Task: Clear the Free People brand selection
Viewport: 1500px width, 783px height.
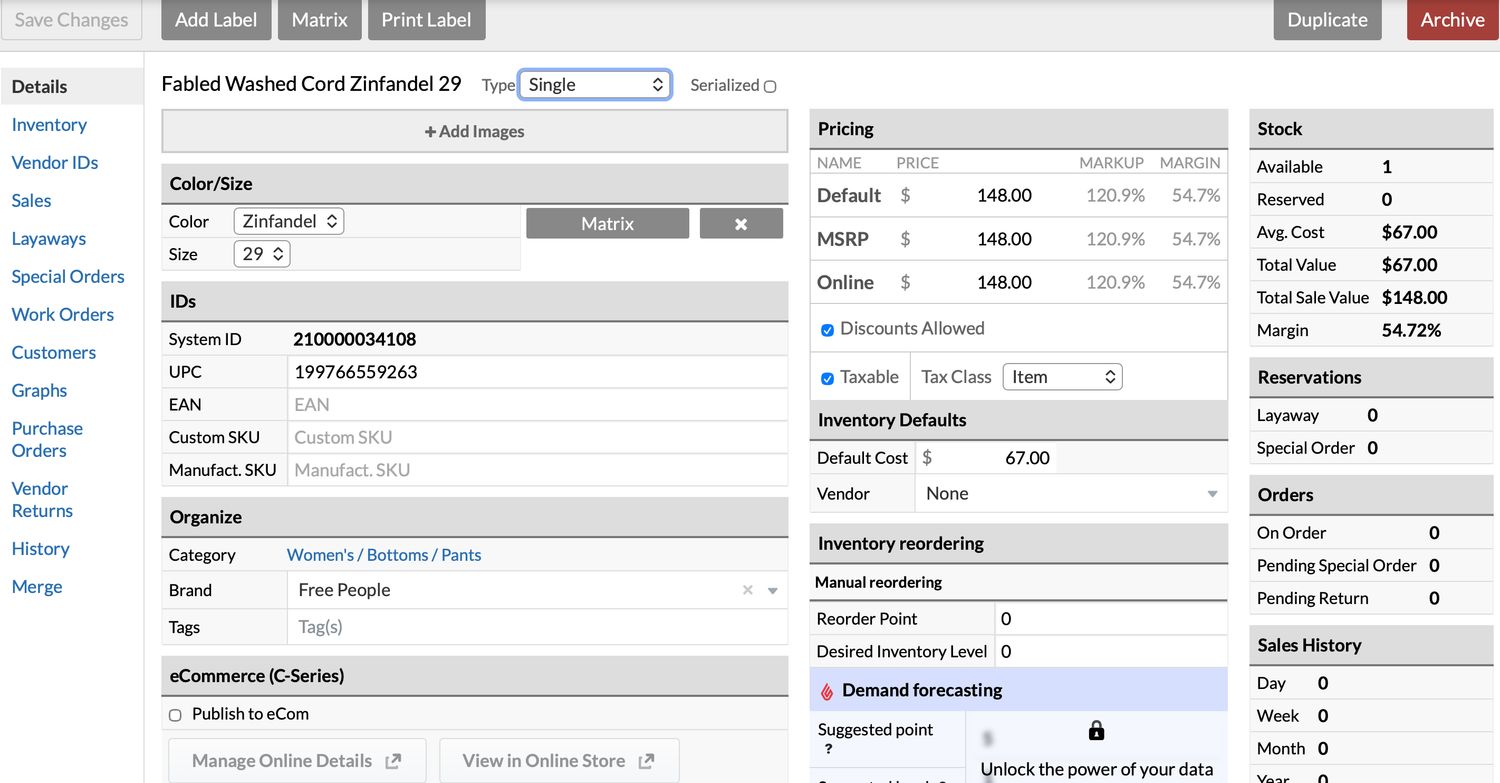Action: (x=747, y=590)
